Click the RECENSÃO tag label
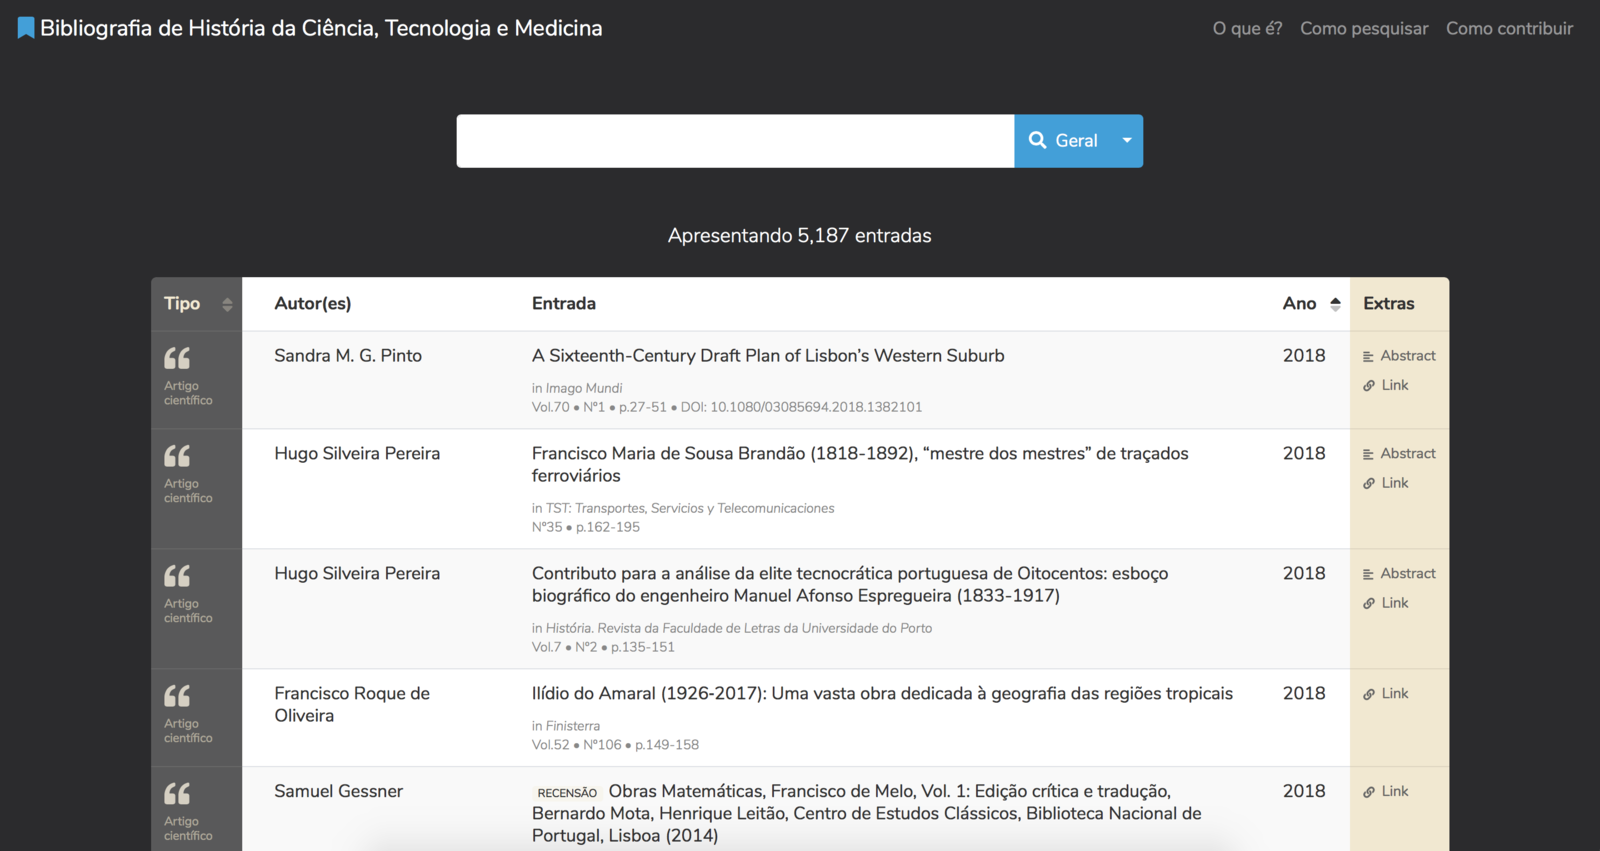 [567, 793]
